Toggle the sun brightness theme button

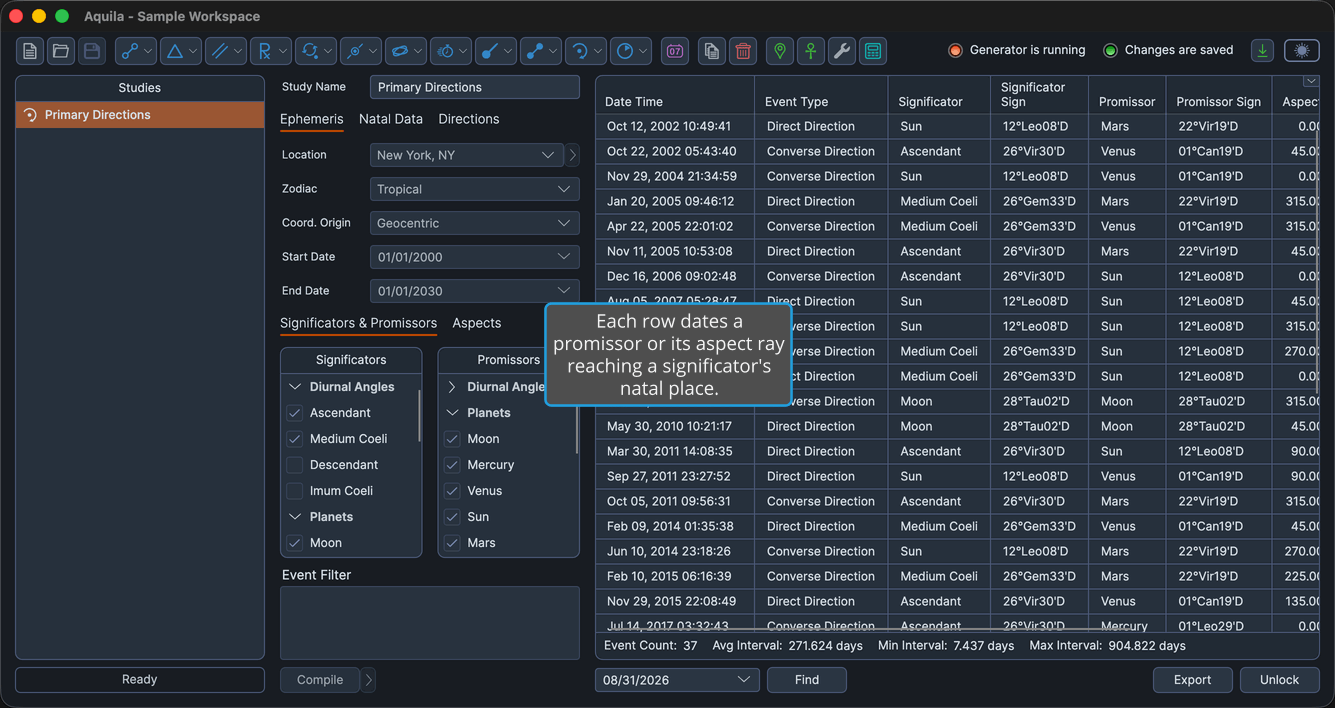coord(1301,50)
